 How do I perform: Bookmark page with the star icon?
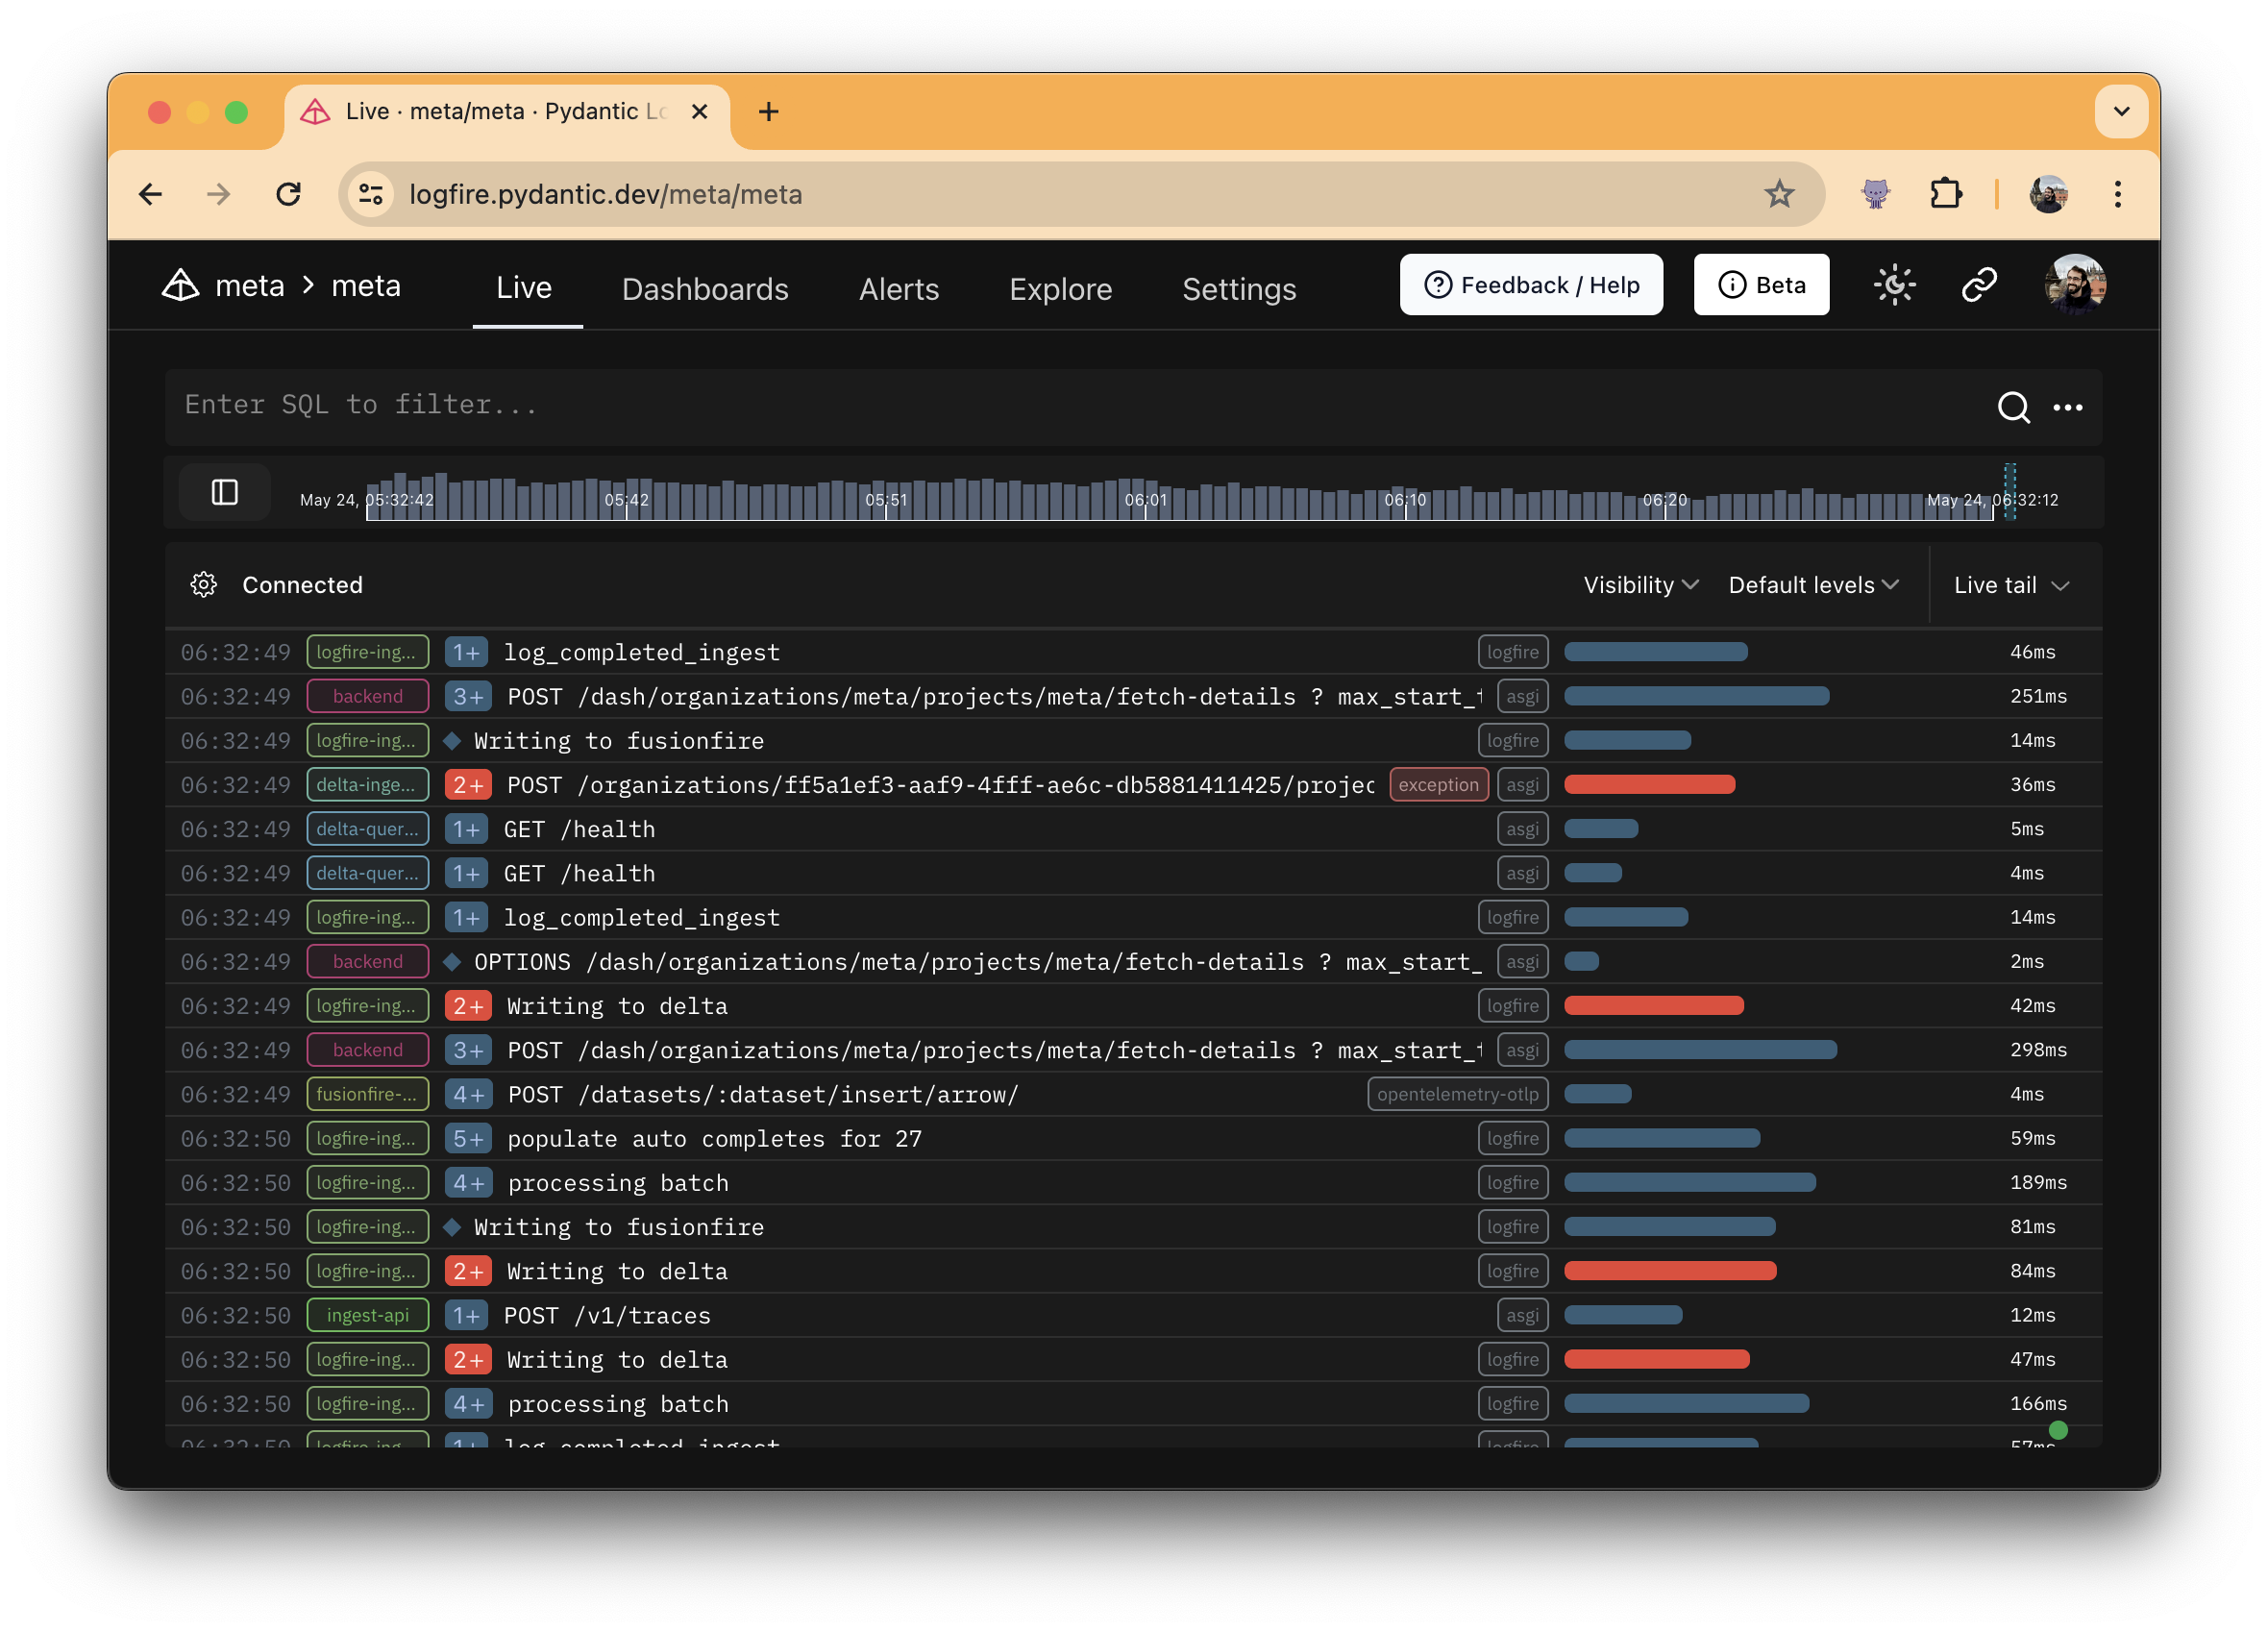(1778, 194)
